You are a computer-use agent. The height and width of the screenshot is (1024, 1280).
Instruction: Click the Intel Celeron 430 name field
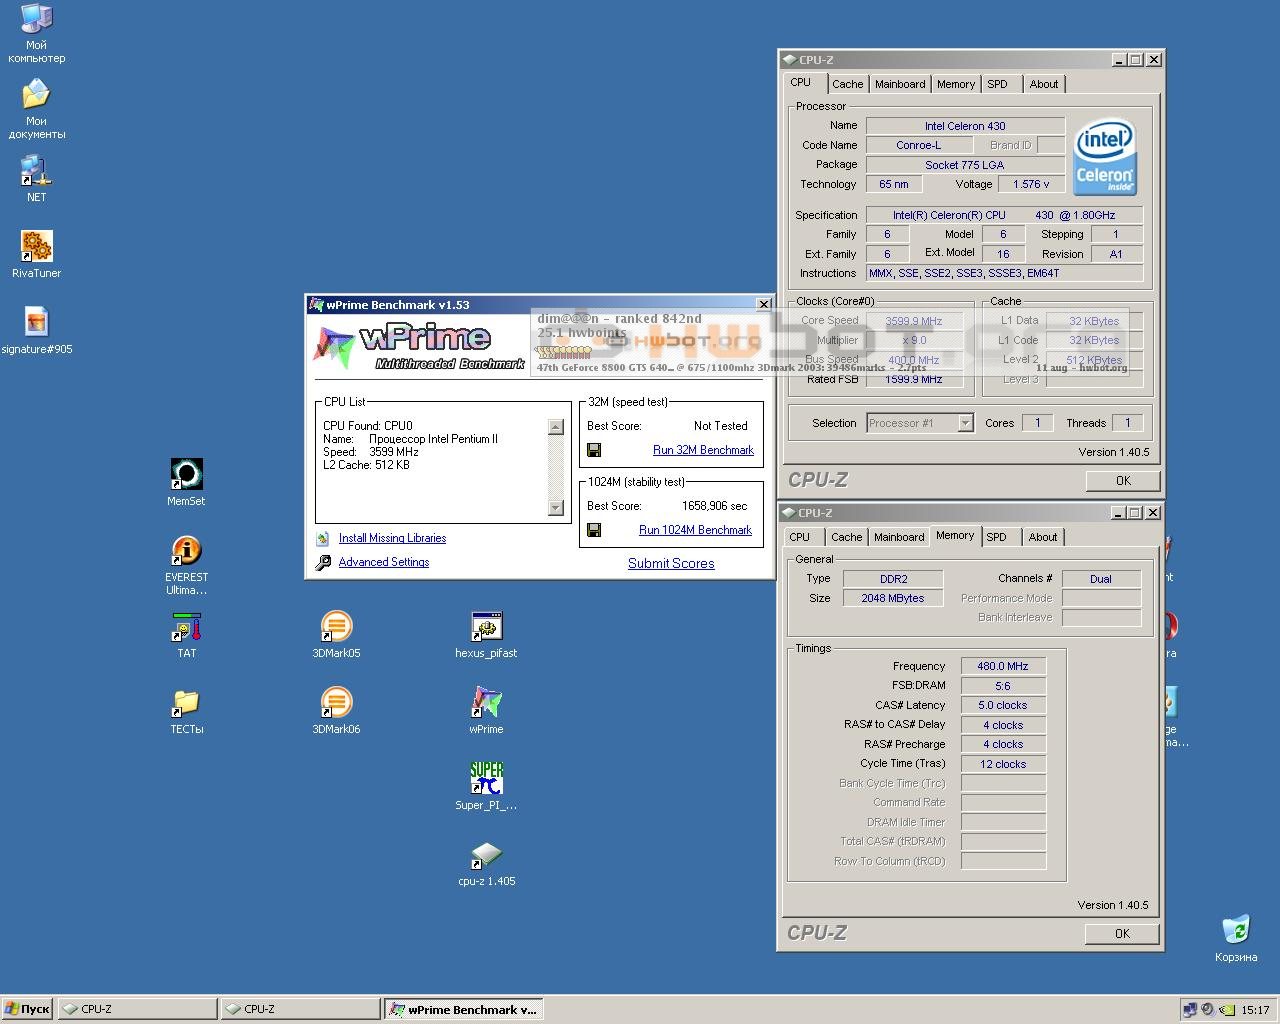coord(965,126)
